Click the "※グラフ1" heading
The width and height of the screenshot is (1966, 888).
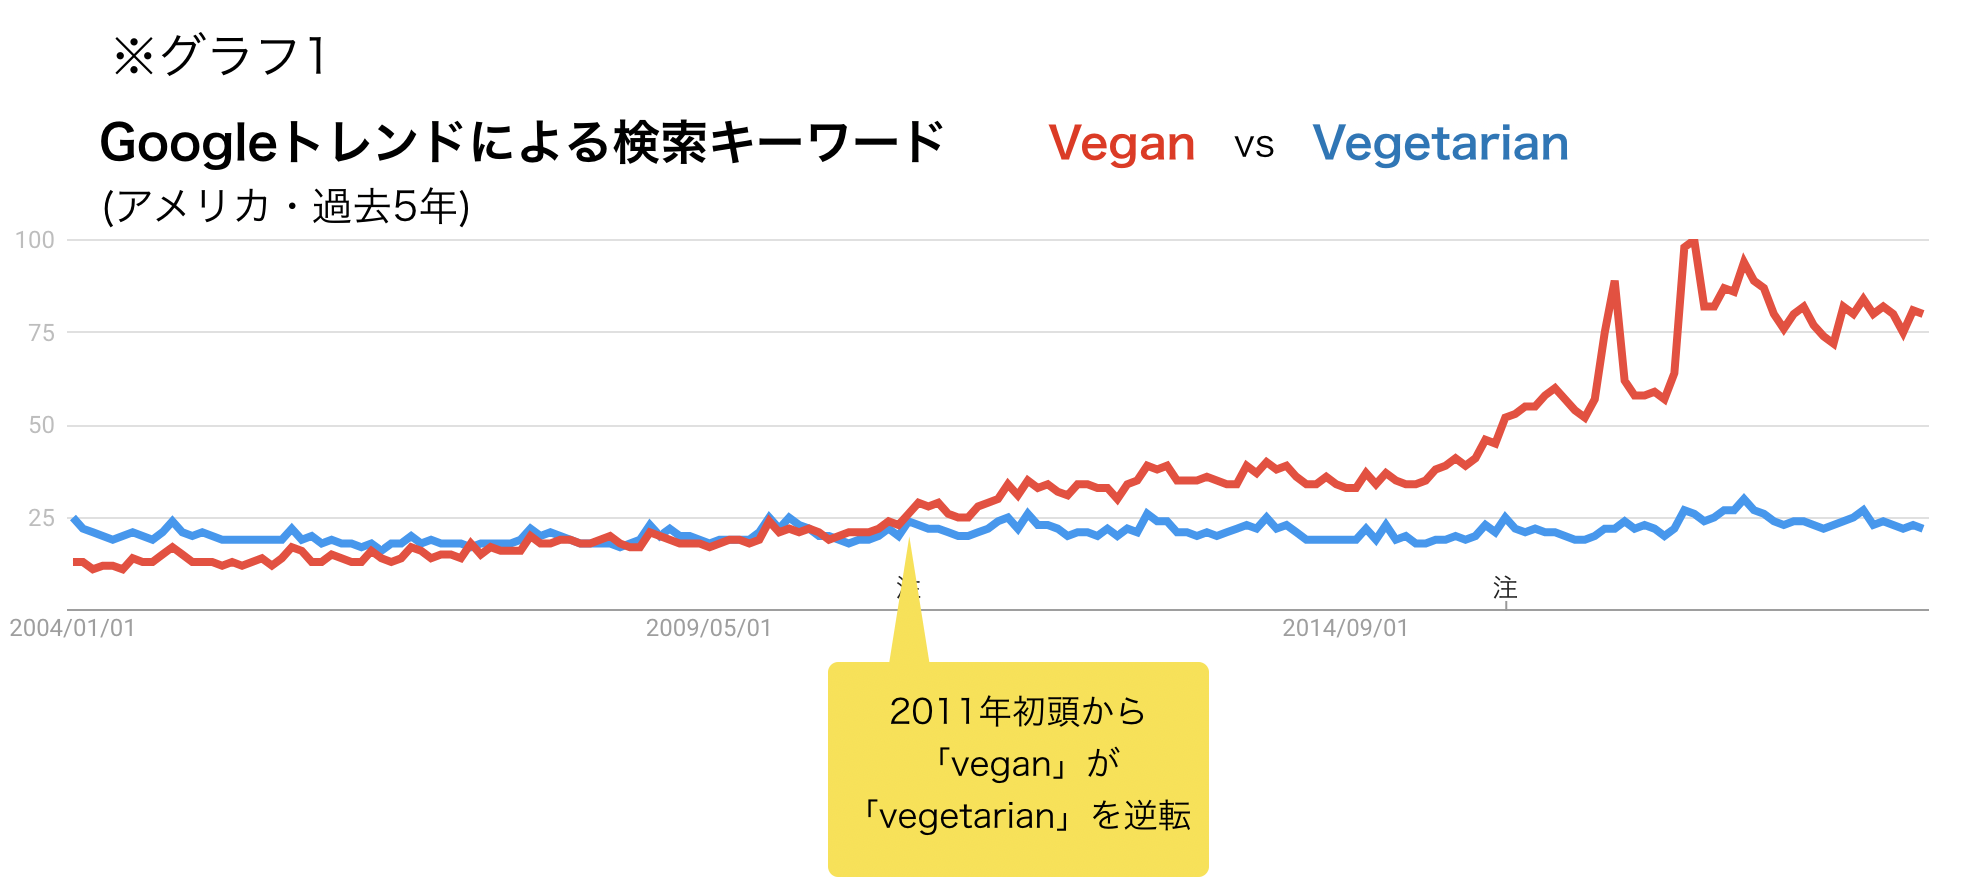(x=219, y=56)
